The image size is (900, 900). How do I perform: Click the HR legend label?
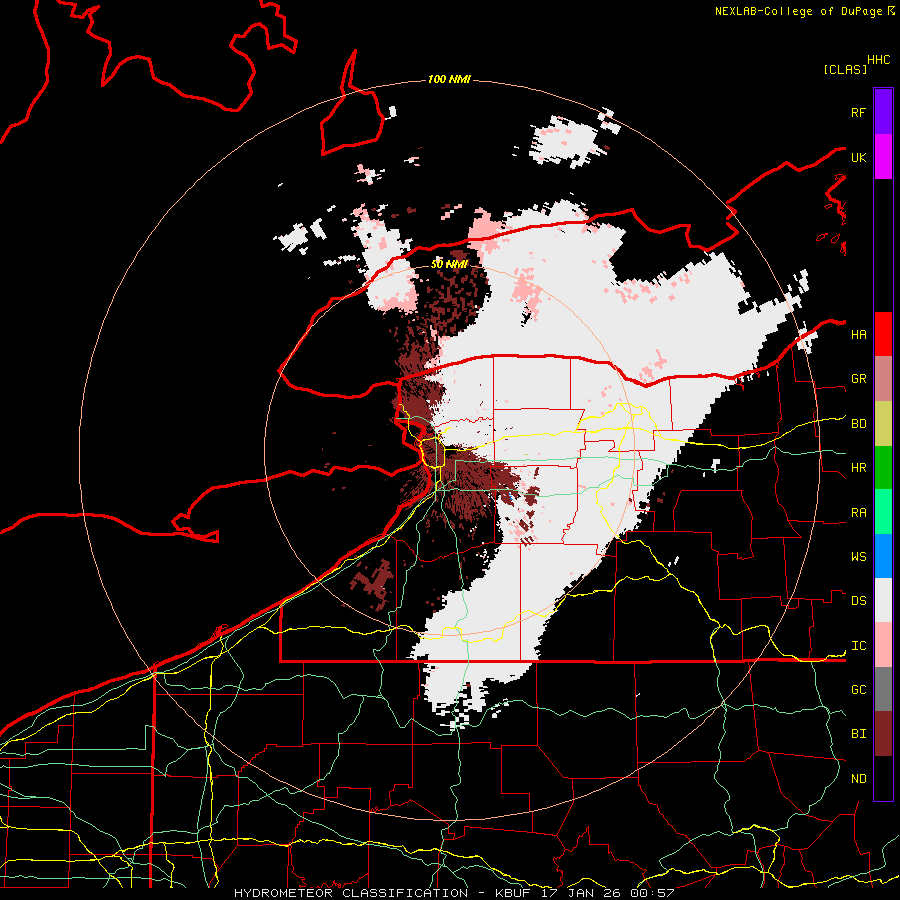point(858,468)
